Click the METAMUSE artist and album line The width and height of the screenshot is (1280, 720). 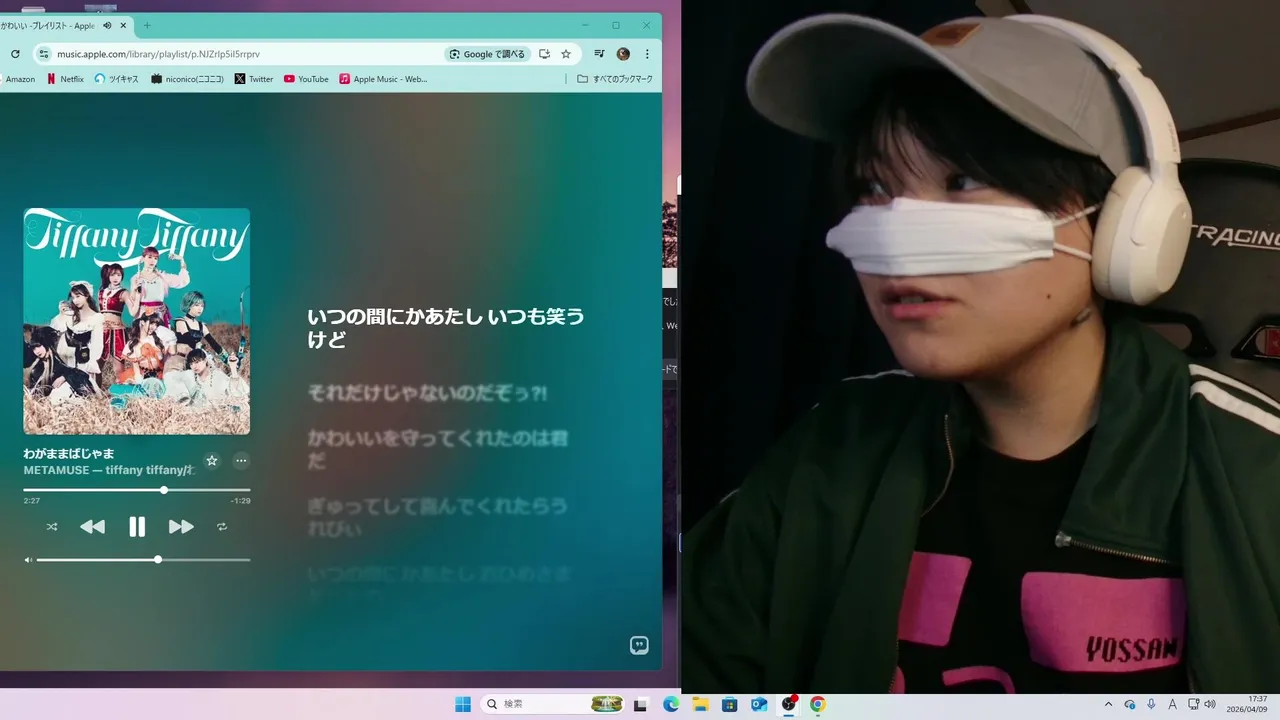[x=109, y=470]
